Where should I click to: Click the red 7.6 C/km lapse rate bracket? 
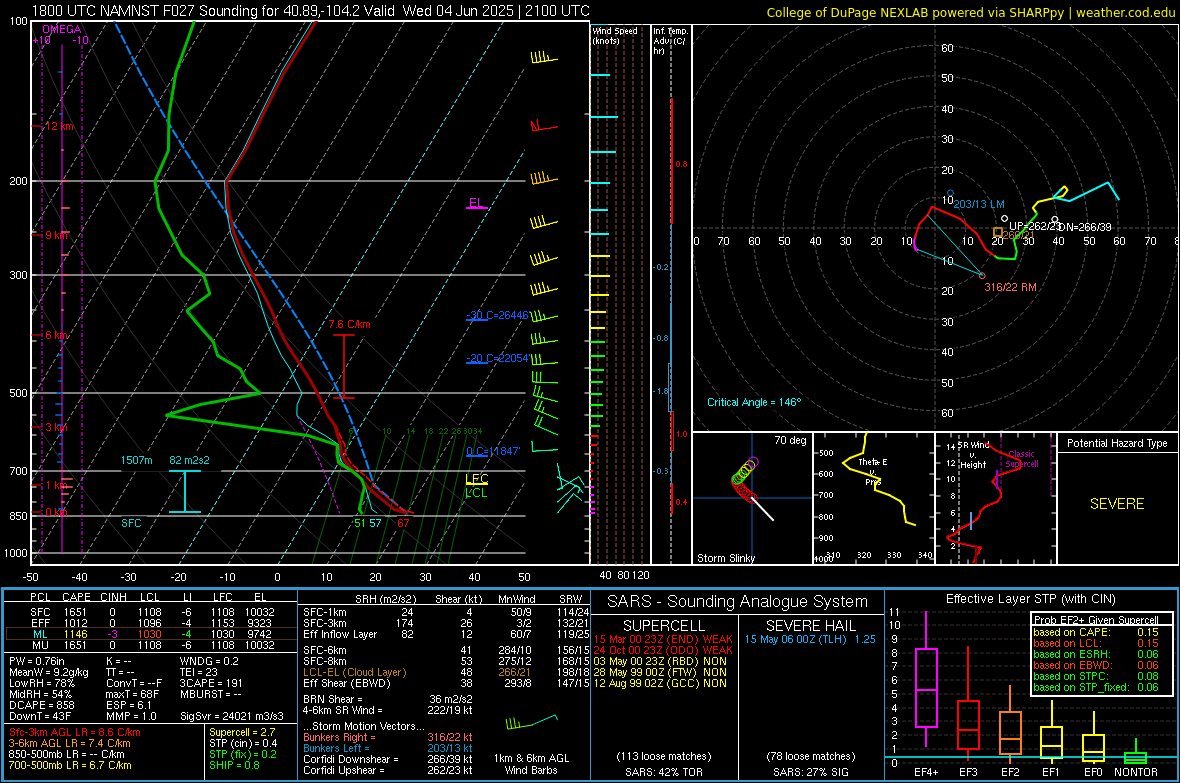344,365
